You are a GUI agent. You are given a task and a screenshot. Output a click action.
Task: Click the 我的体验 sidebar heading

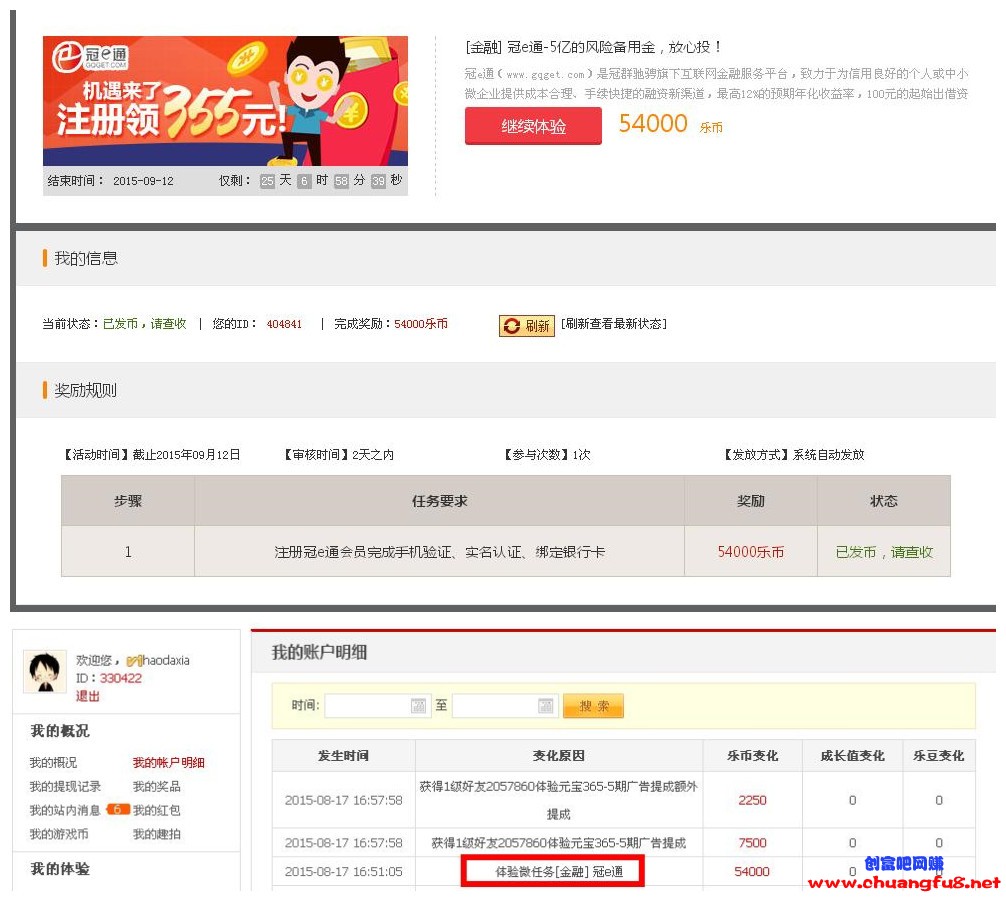pyautogui.click(x=60, y=869)
